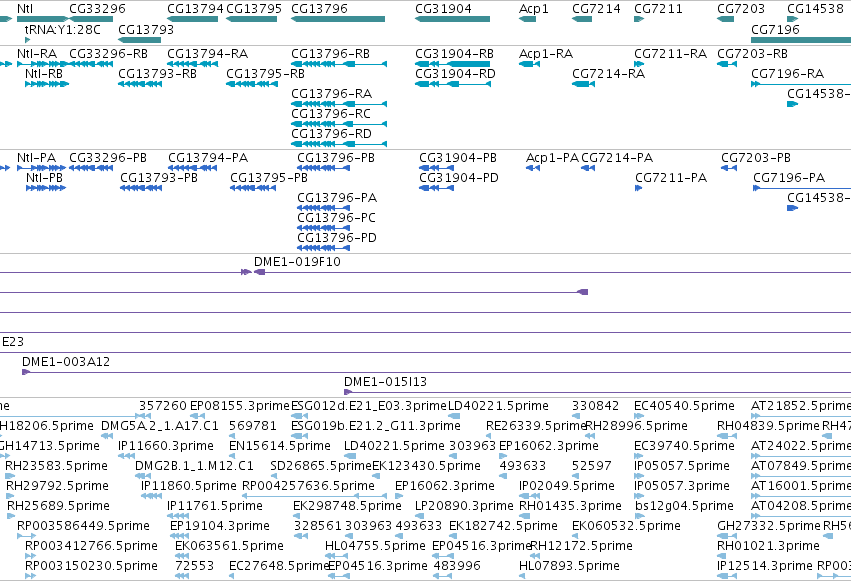Open the CG7214 gene feature

pyautogui.click(x=582, y=19)
